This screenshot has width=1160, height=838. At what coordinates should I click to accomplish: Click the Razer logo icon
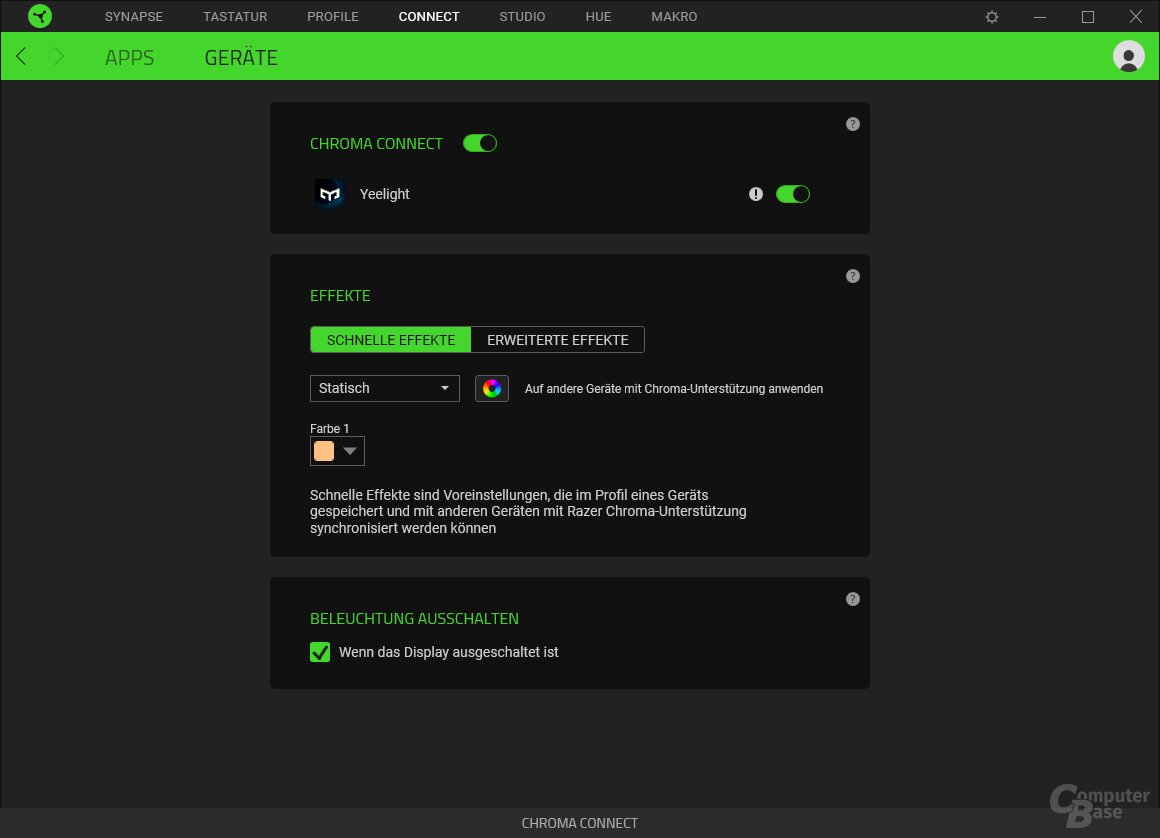click(40, 16)
